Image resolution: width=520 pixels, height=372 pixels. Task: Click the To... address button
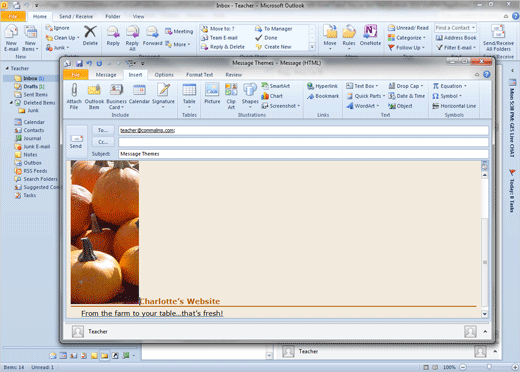pos(103,130)
